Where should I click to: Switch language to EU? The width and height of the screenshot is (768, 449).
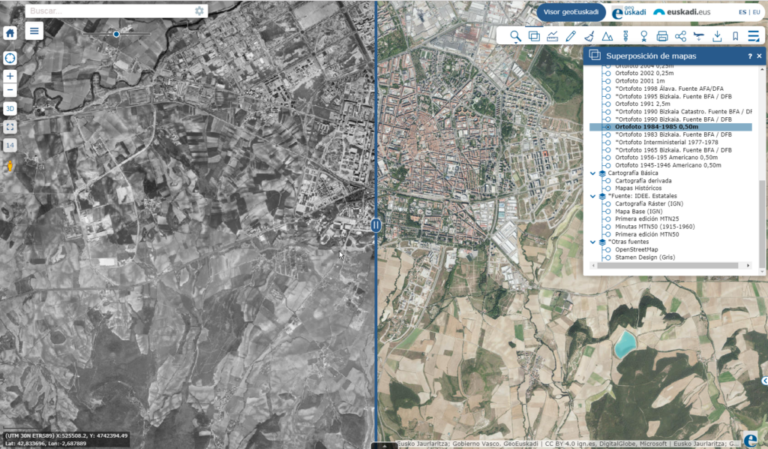pyautogui.click(x=757, y=12)
